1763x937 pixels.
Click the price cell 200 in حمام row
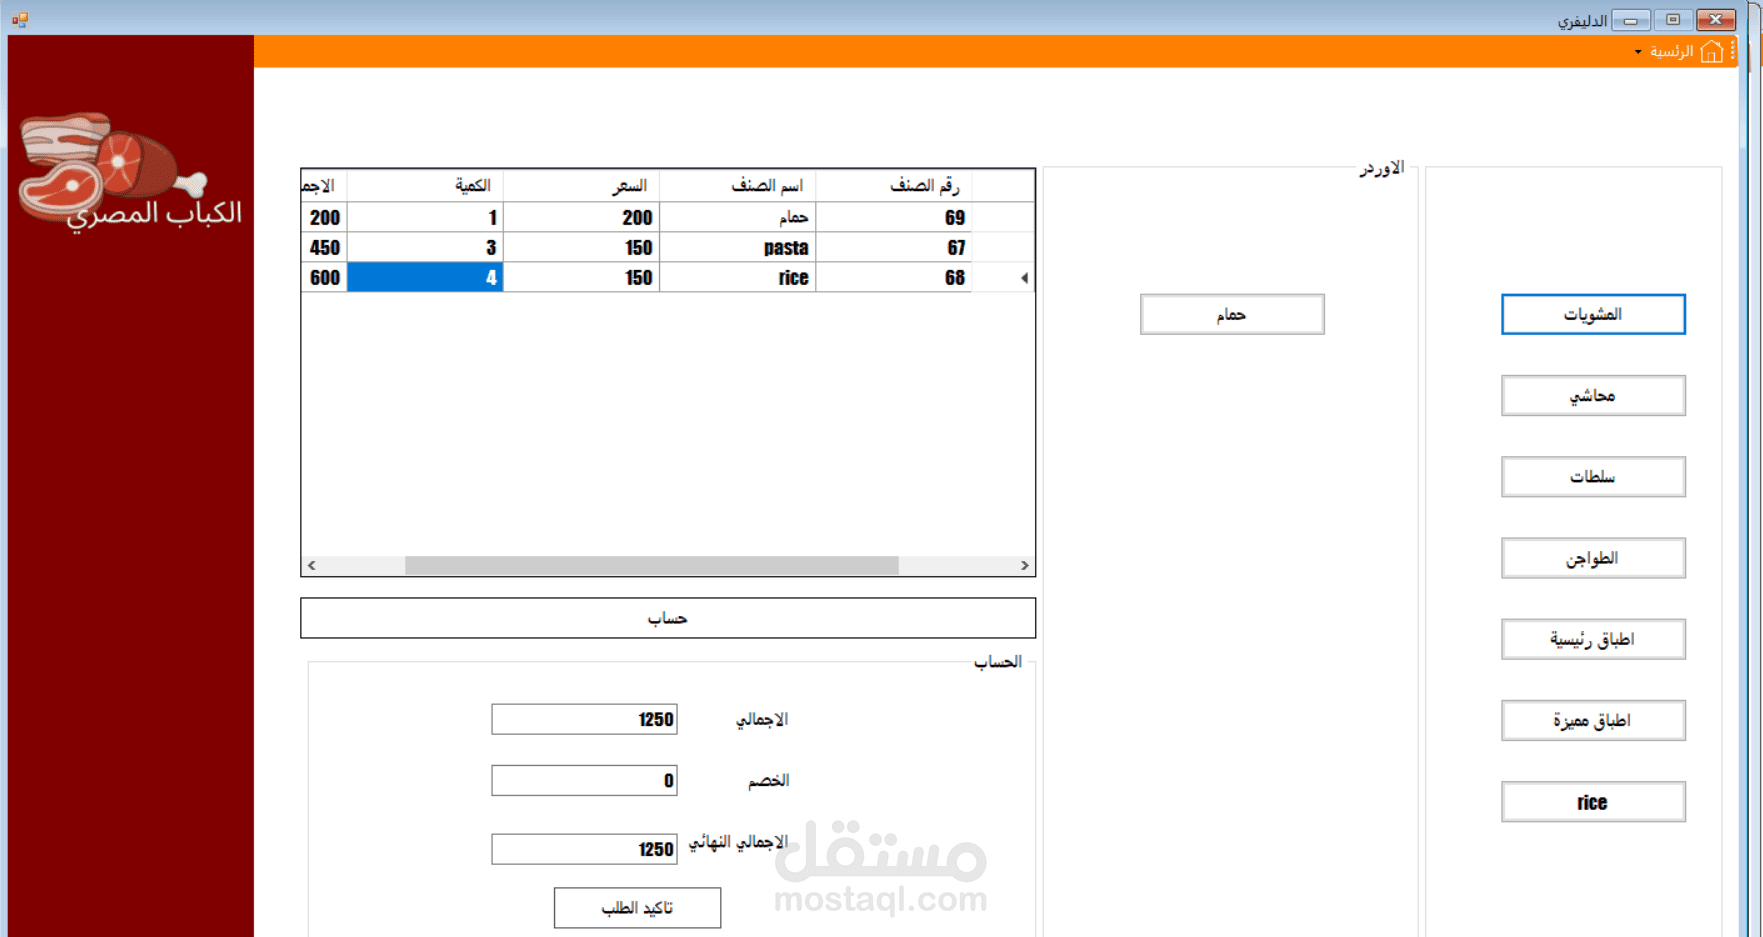tap(581, 217)
